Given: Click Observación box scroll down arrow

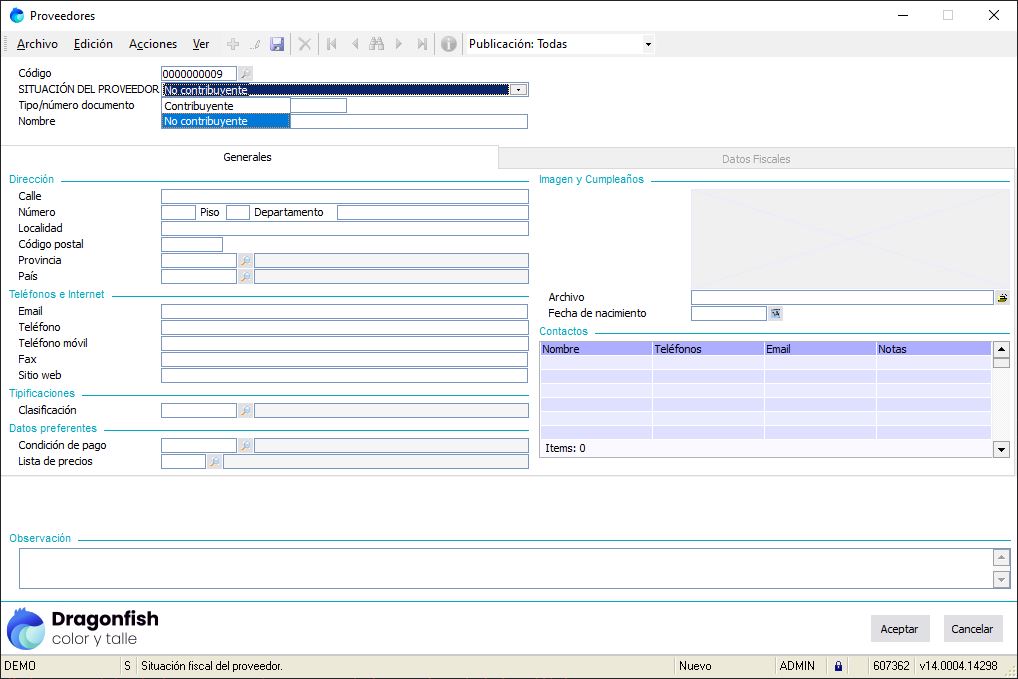Looking at the screenshot, I should [1002, 580].
